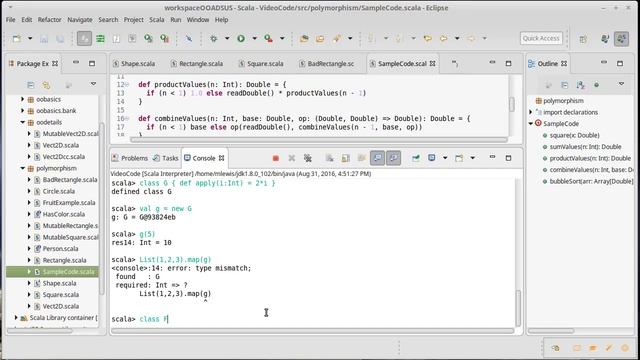Image resolution: width=640 pixels, height=360 pixels.
Task: Click the Back navigation arrow icon
Action: pyautogui.click(x=443, y=38)
